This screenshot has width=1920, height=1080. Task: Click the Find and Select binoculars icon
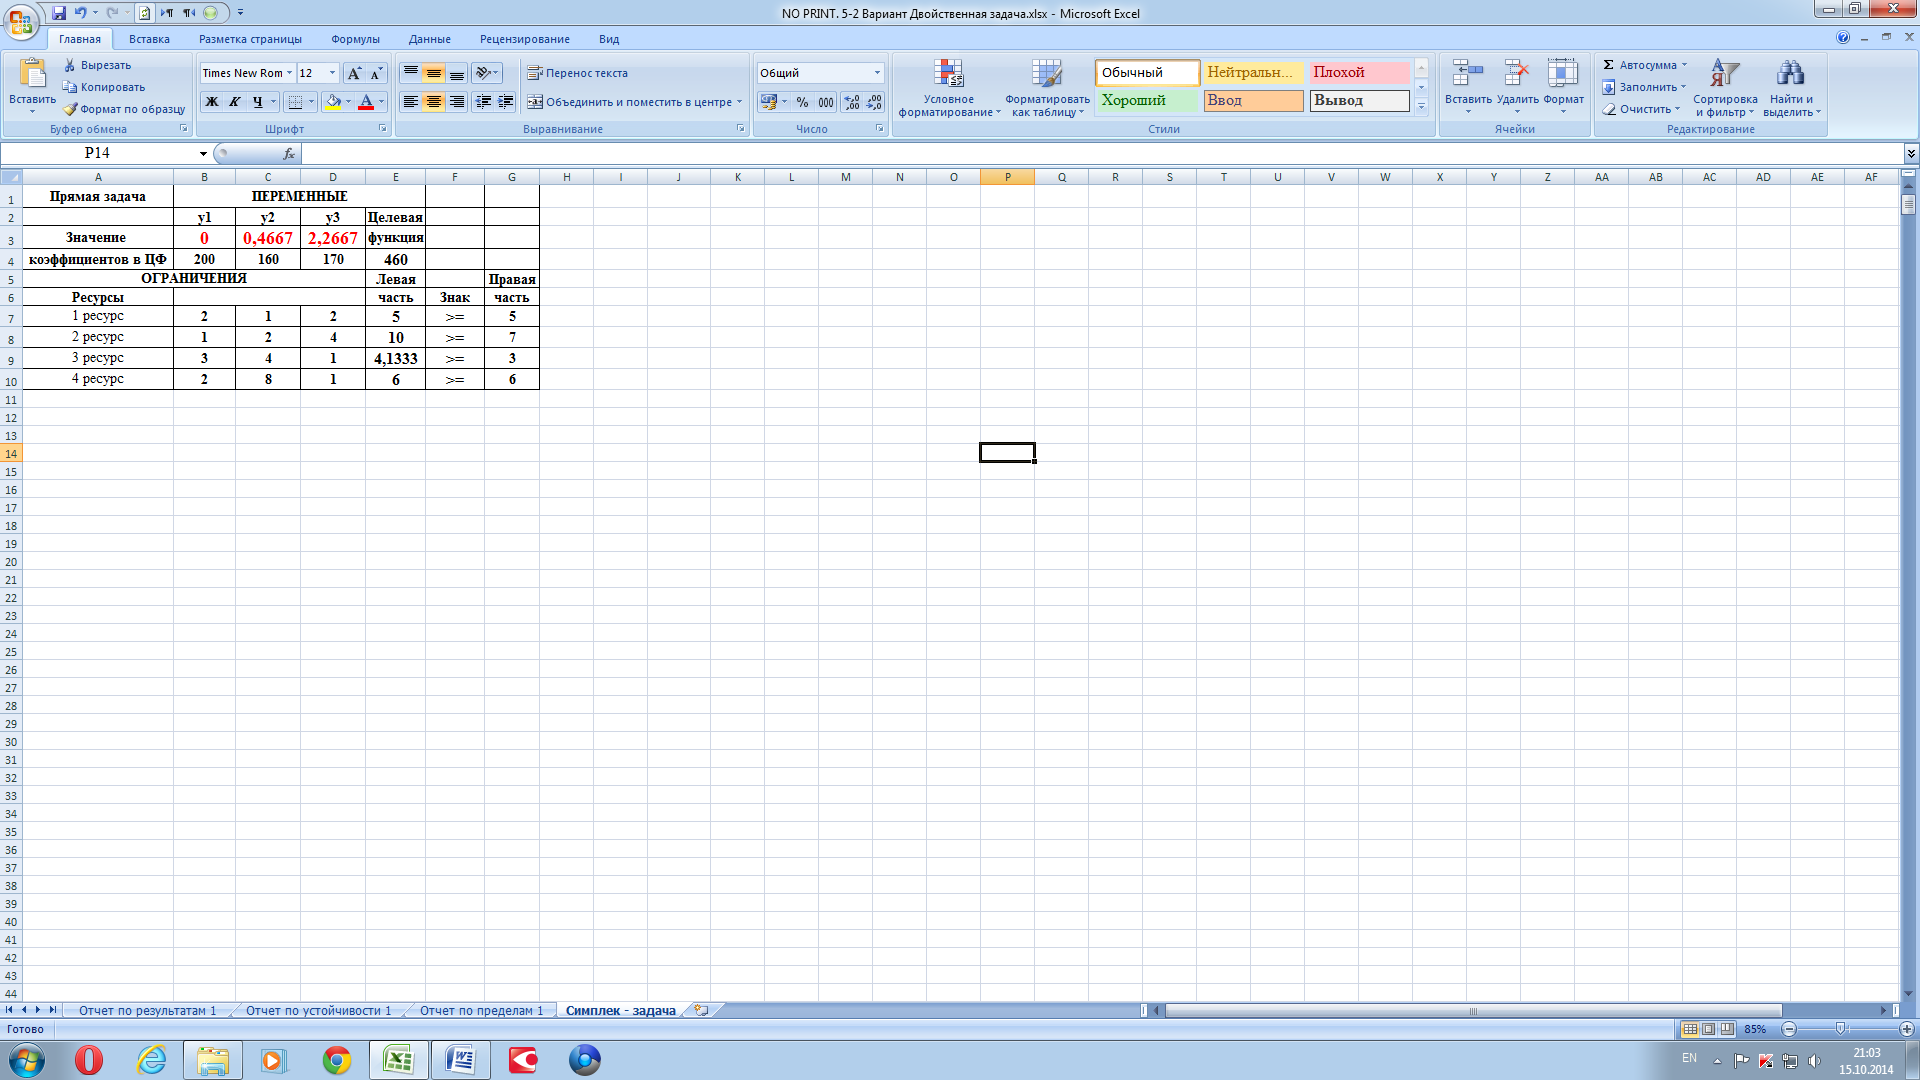[x=1790, y=74]
